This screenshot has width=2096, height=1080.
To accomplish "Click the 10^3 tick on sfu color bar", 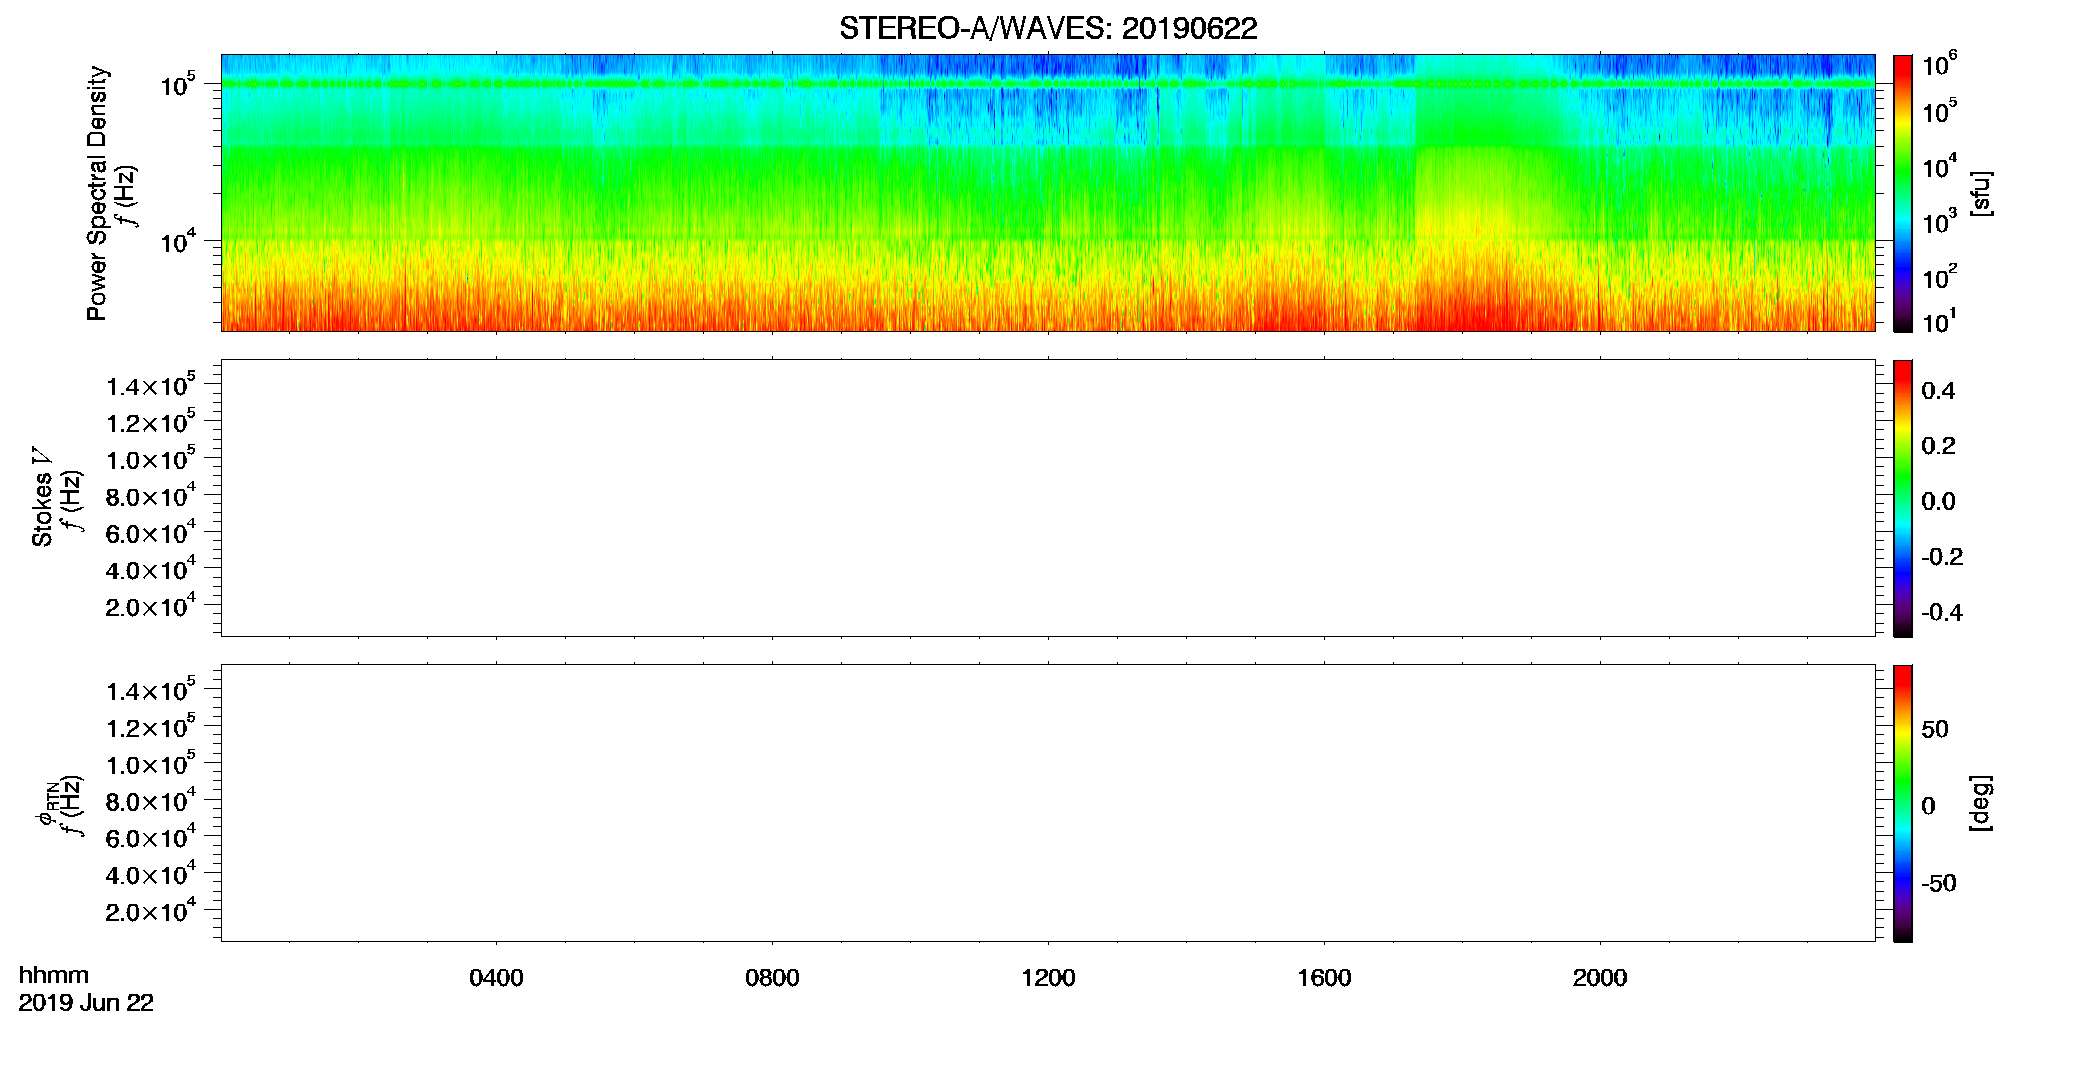I will (x=1939, y=222).
